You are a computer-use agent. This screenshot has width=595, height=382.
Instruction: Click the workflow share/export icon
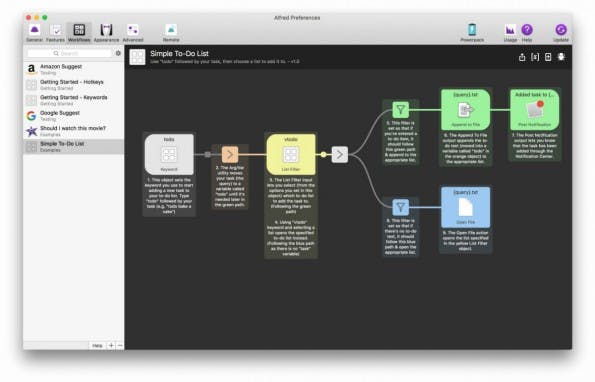point(522,57)
